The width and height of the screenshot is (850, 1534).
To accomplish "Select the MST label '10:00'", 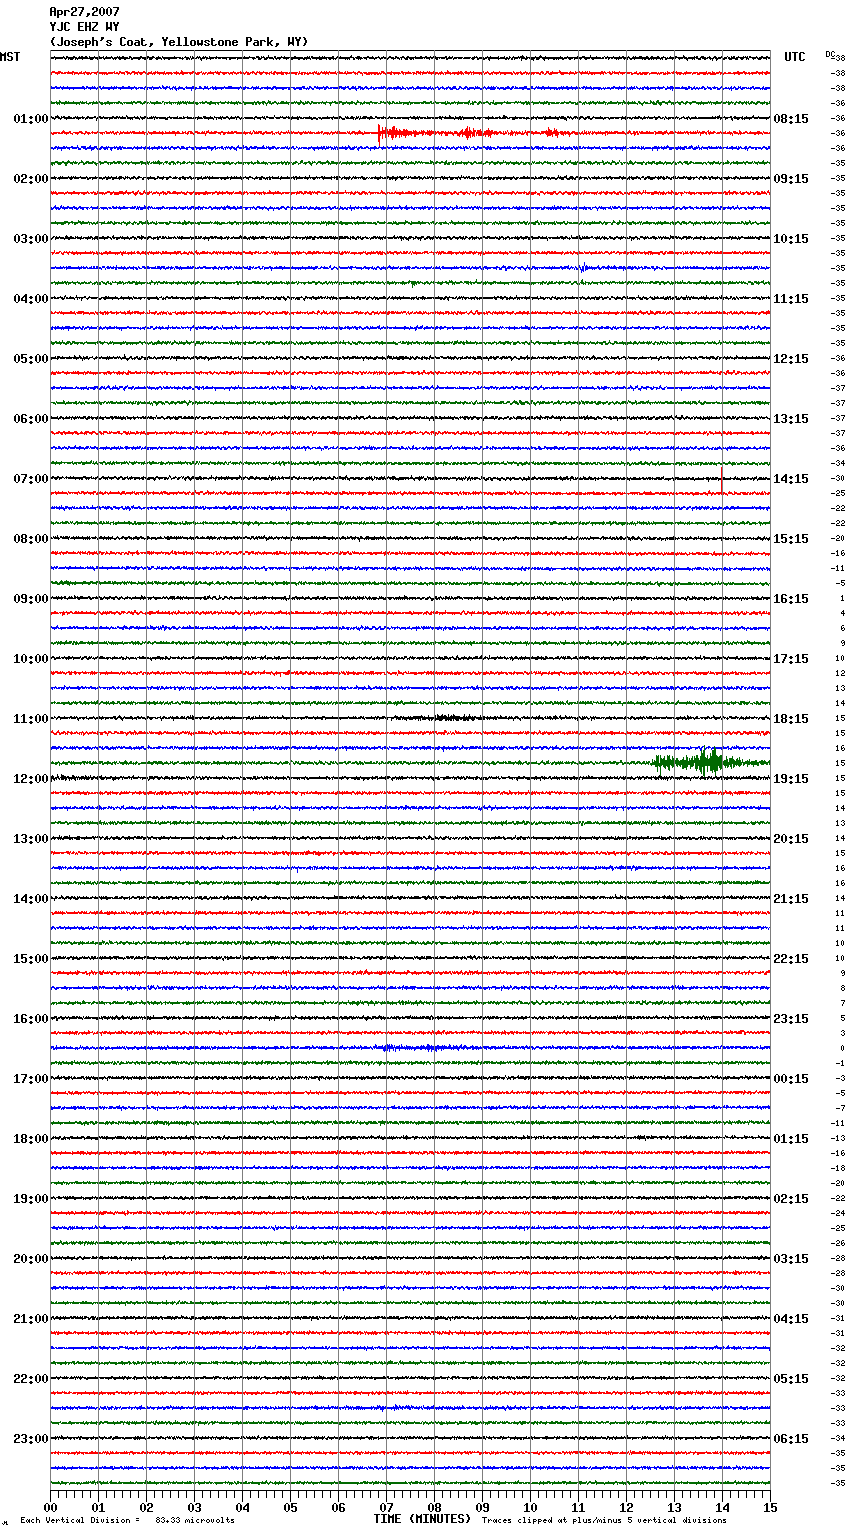I will 31,659.
